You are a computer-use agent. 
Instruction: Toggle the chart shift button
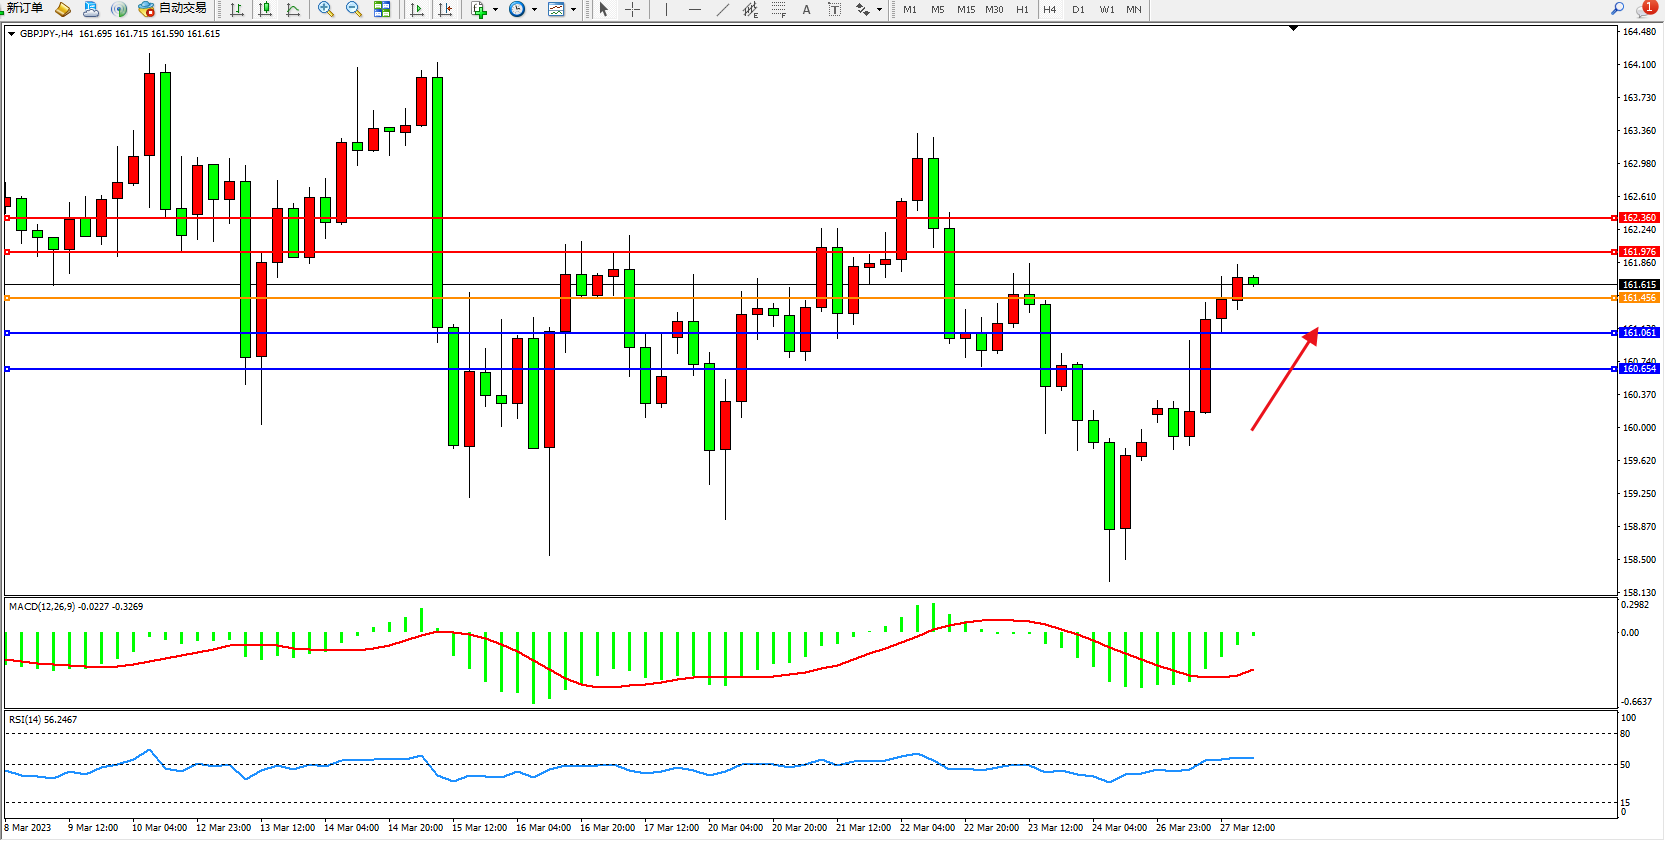[x=445, y=10]
